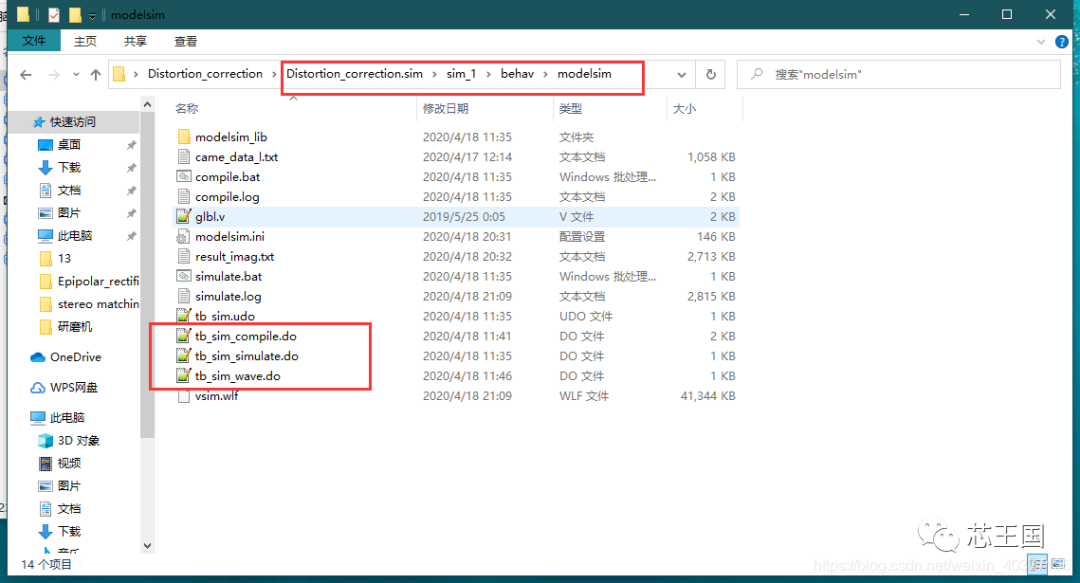Select the result_imag.txt file icon
The image size is (1080, 583).
point(184,256)
